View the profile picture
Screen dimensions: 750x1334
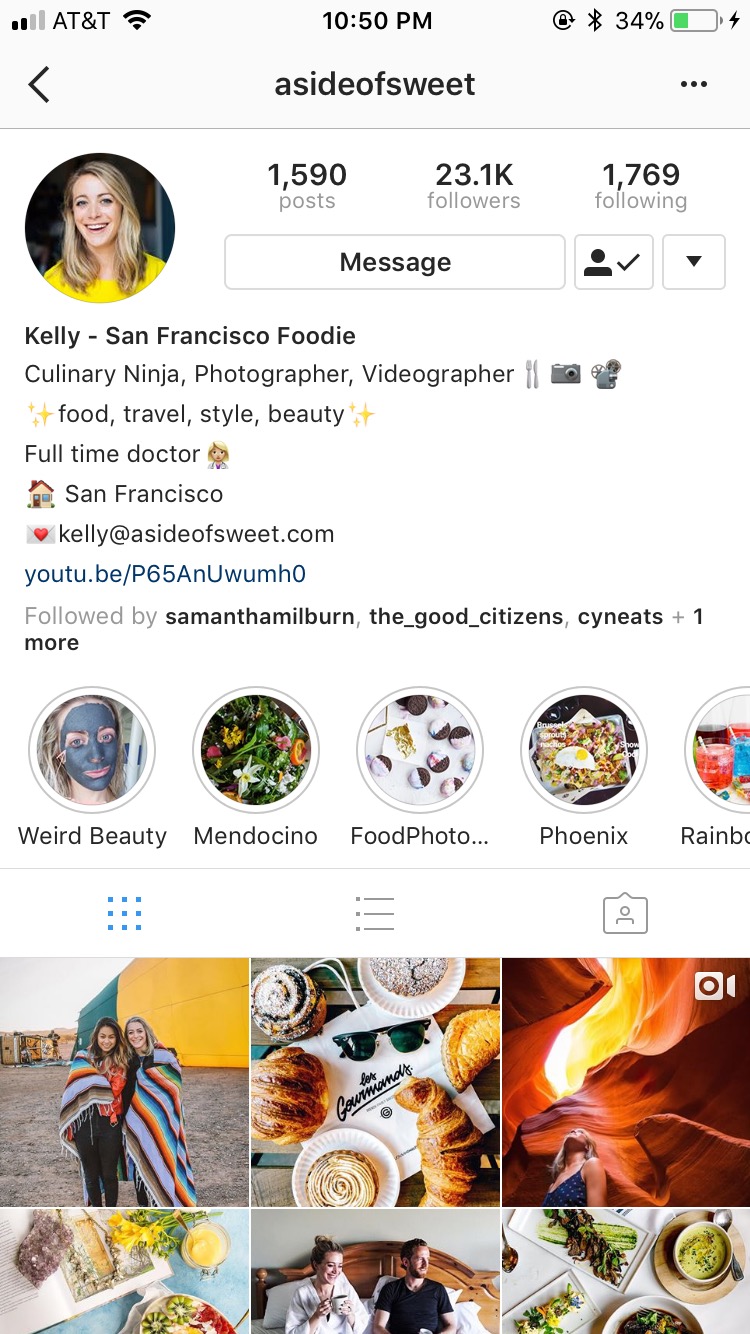point(100,228)
